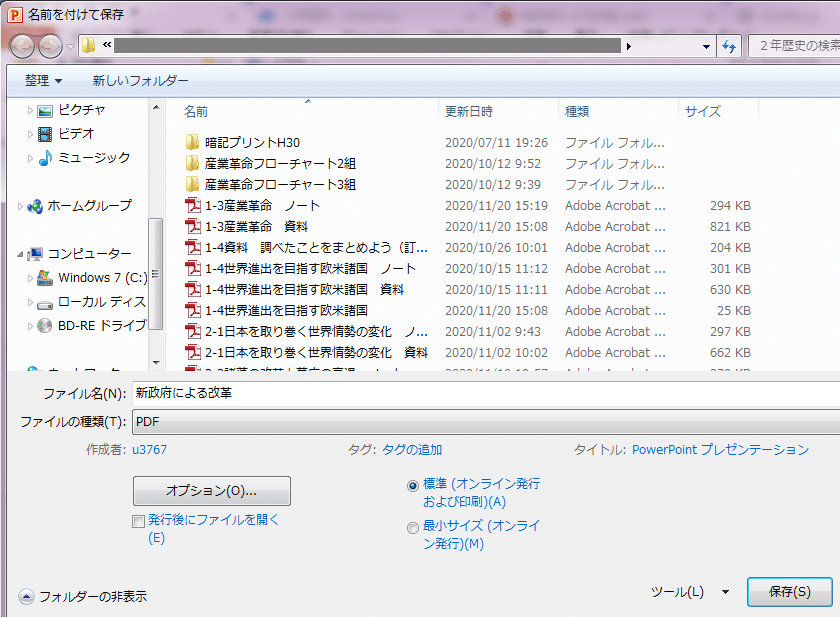Click date cell 2020/11/02 10:02
This screenshot has height=617, width=840.
tap(497, 352)
